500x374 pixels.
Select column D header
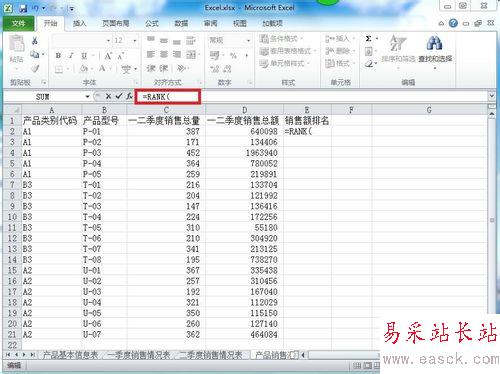[244, 110]
